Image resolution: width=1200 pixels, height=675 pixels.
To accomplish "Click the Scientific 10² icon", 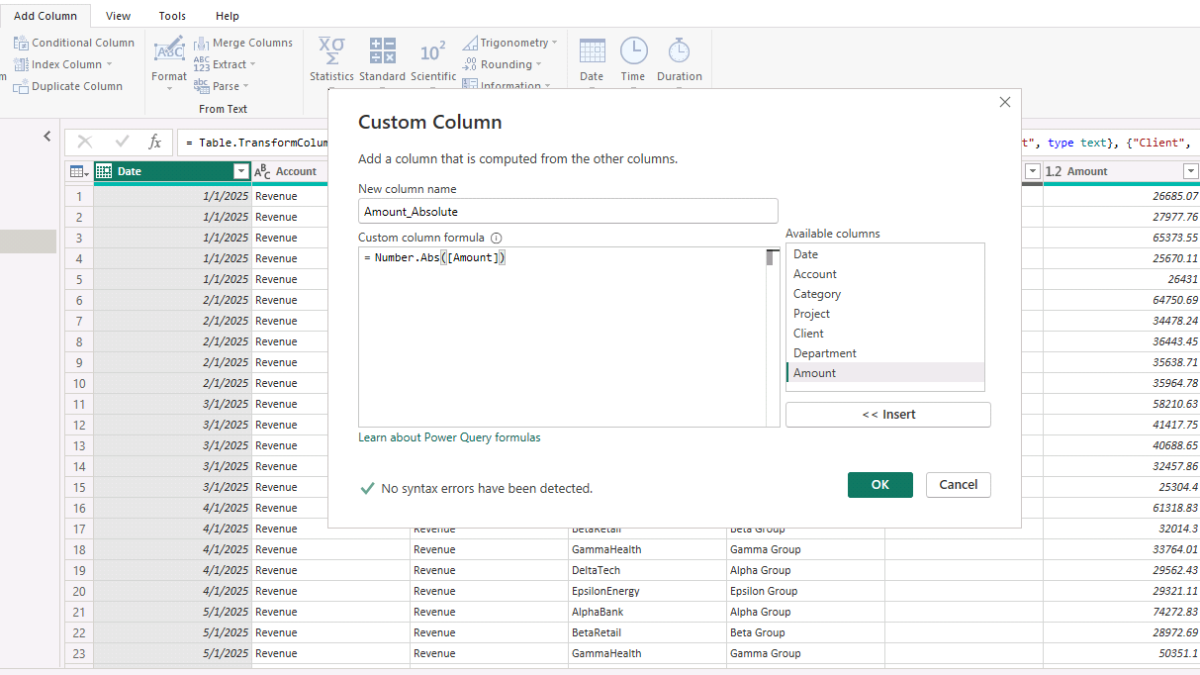I will tap(433, 51).
